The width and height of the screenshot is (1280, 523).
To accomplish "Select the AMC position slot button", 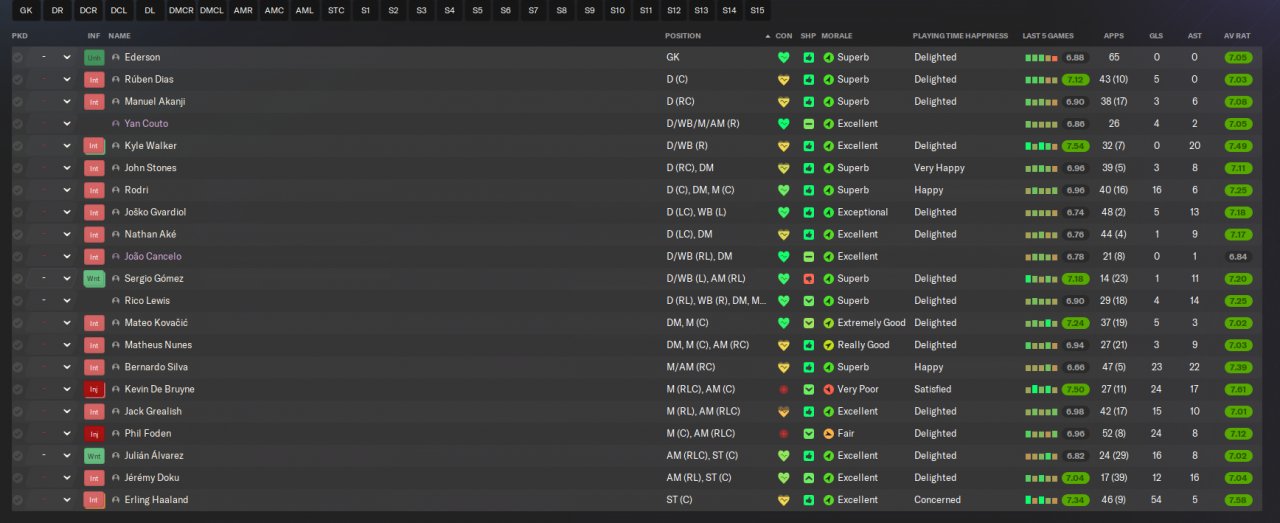I will click(x=274, y=11).
